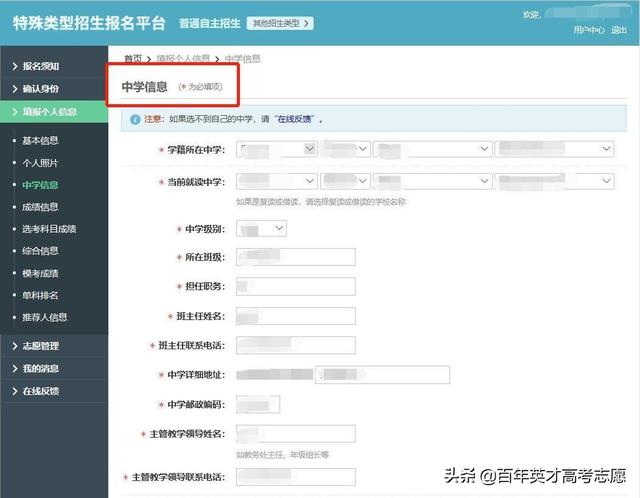The image size is (640, 498).
Task: Click the 普通自主招生 header text
Action: coord(210,23)
